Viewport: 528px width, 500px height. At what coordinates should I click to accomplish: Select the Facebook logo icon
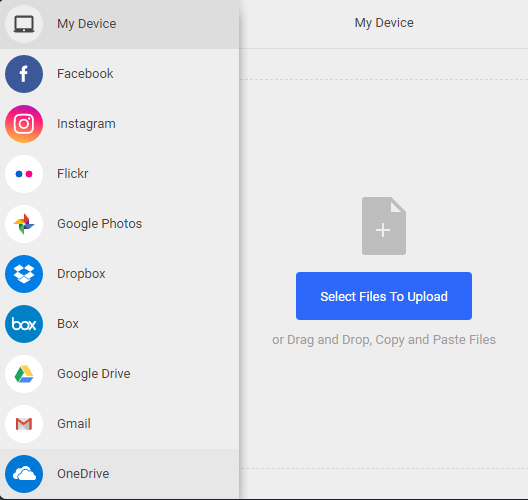24,74
